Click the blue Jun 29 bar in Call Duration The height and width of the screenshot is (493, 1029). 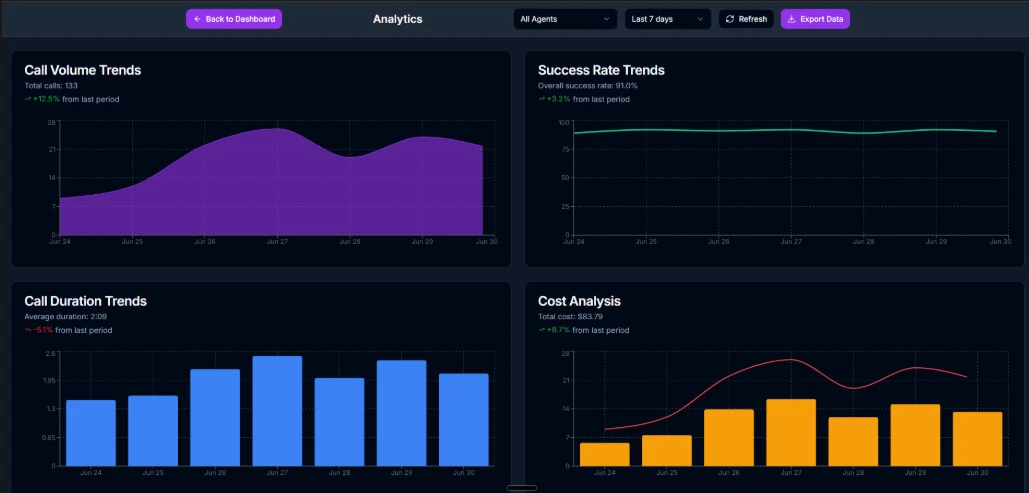(x=402, y=413)
